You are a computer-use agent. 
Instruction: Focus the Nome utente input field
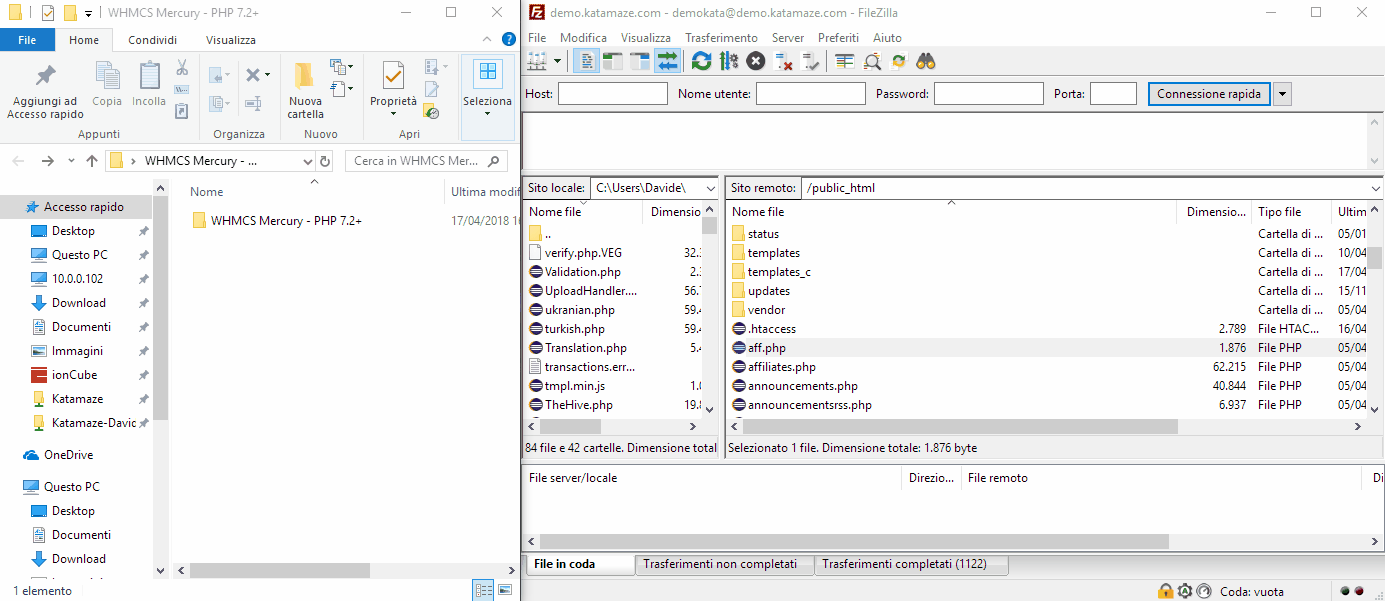pyautogui.click(x=811, y=94)
